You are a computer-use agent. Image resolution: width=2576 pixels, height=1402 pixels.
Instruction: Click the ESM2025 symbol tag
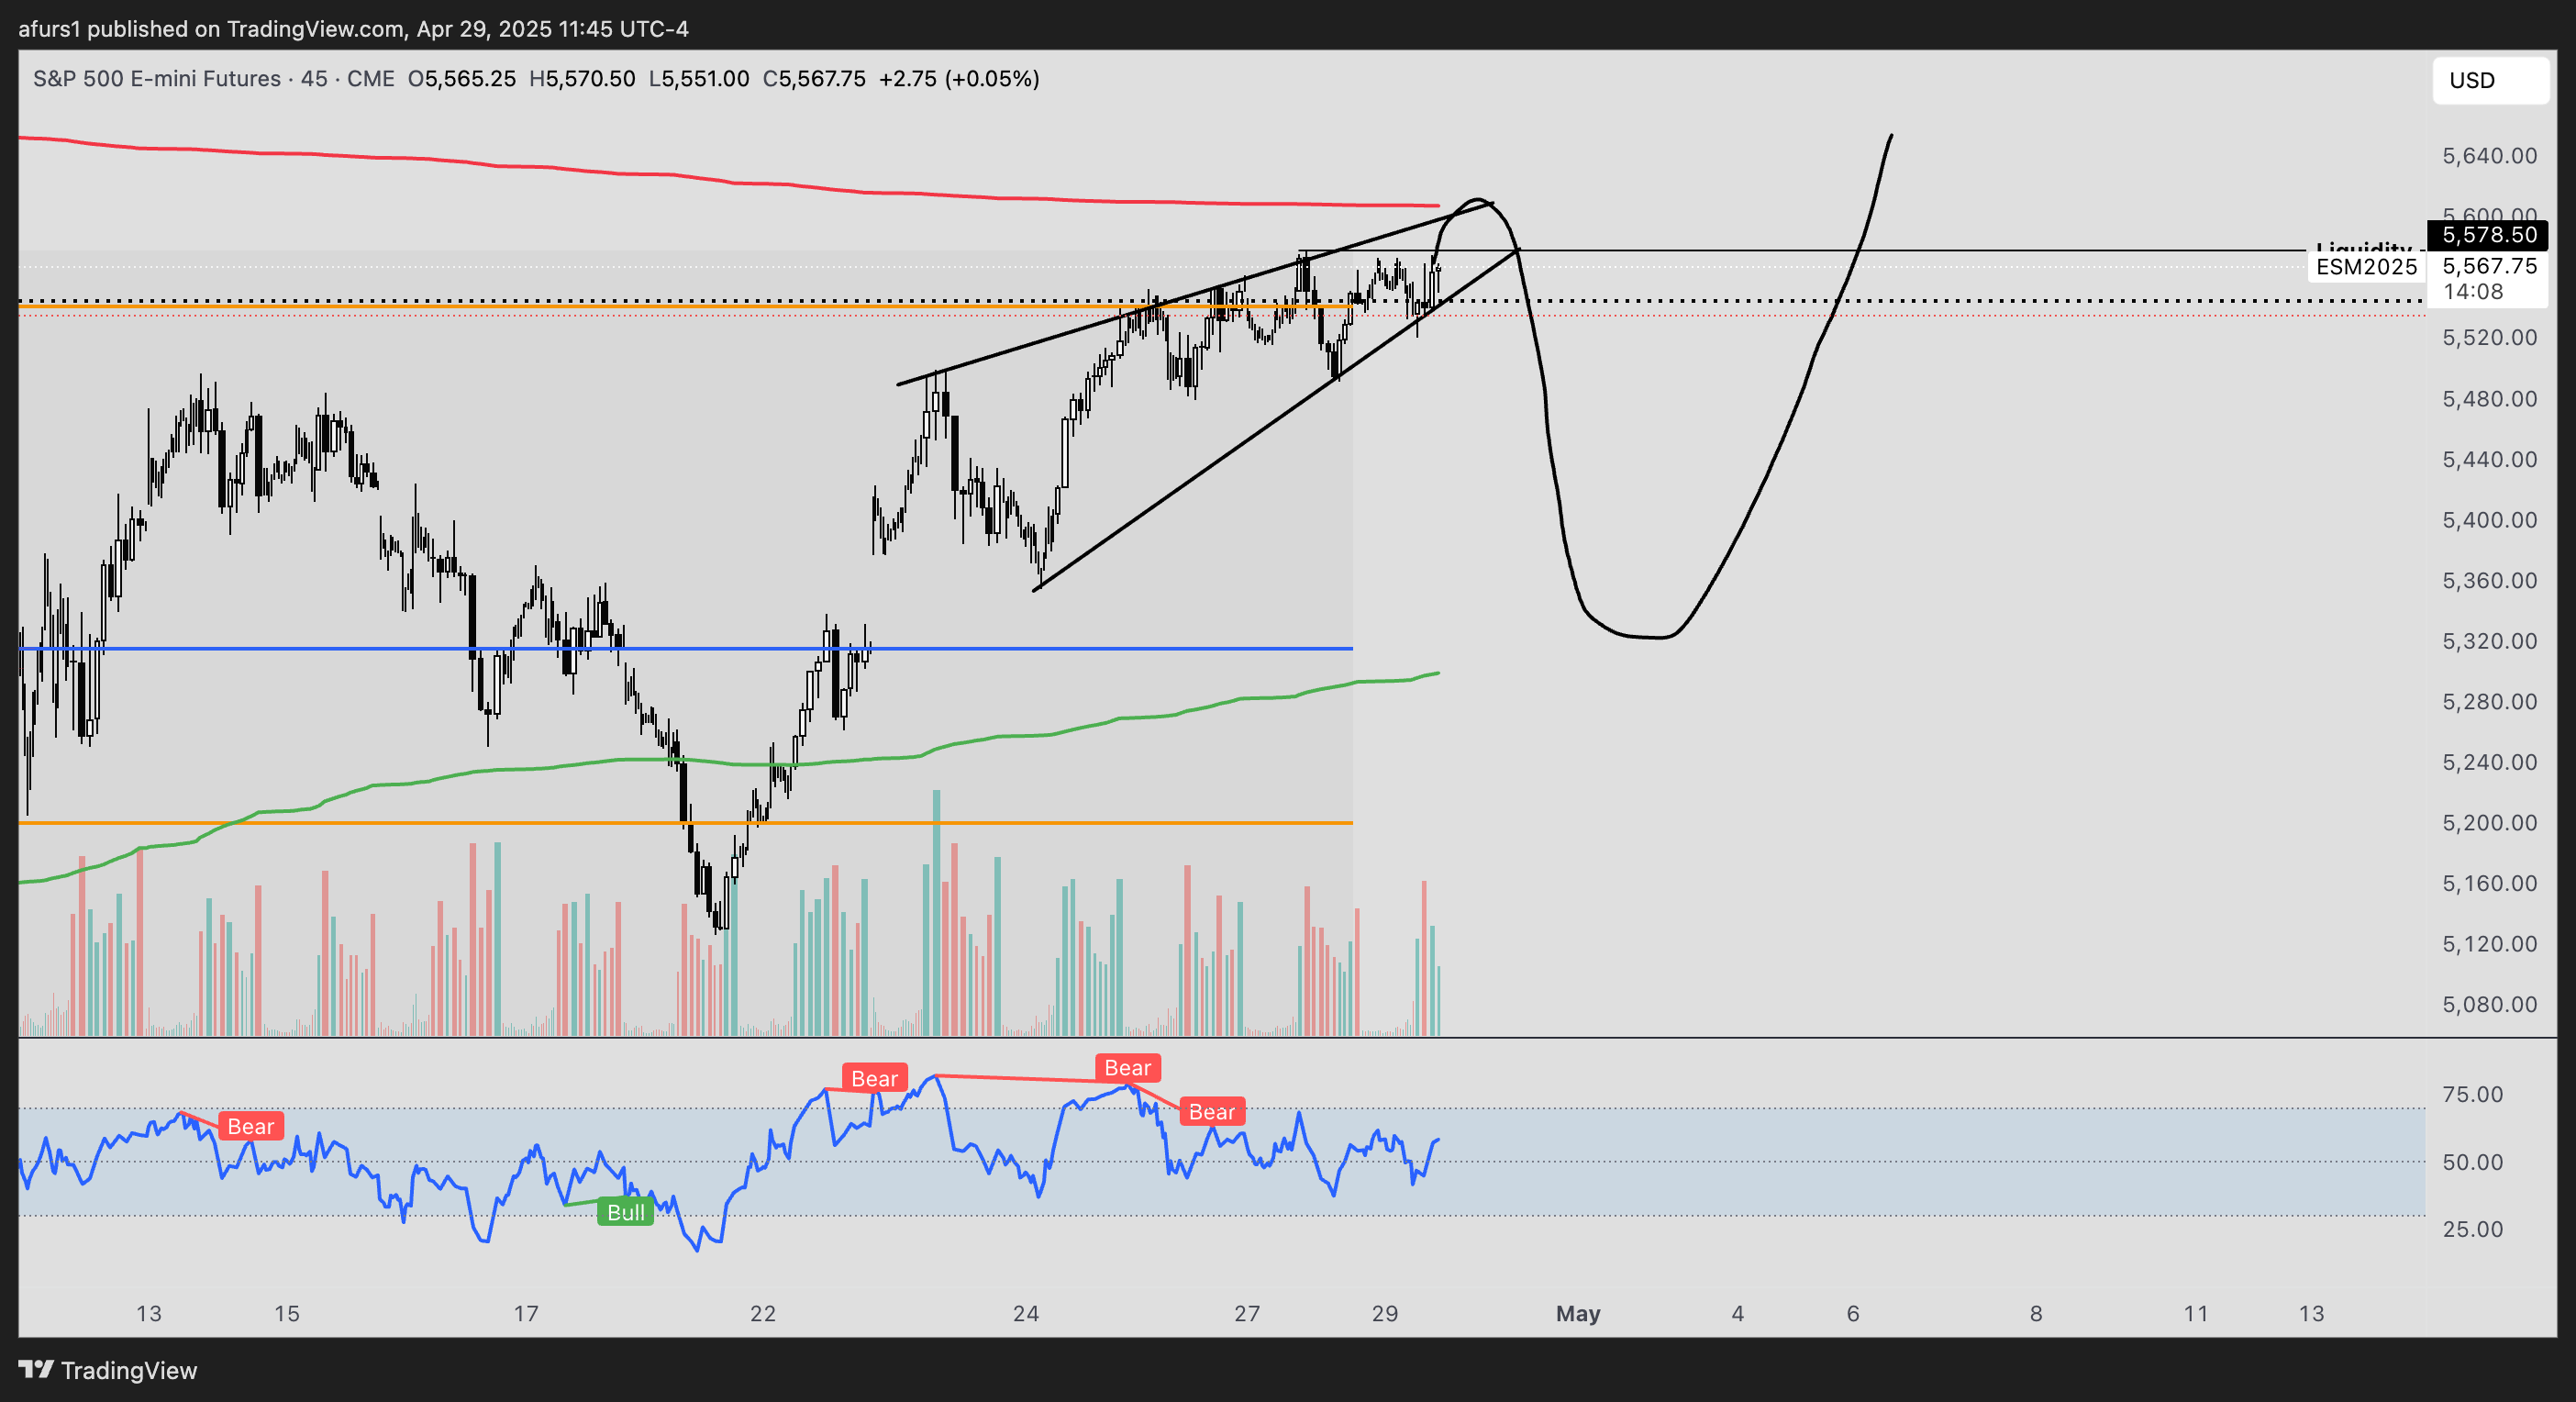(2366, 267)
